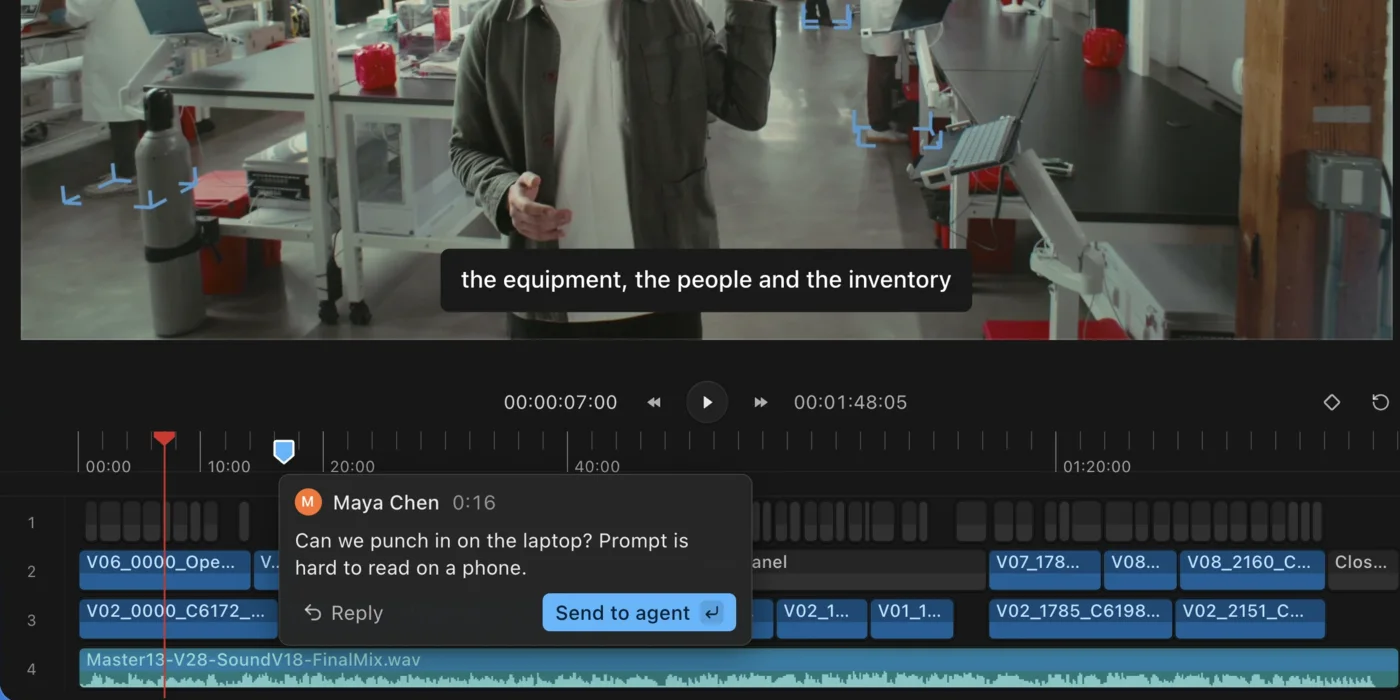Click the circular reset arrow icon
This screenshot has width=1400, height=700.
click(x=1380, y=402)
